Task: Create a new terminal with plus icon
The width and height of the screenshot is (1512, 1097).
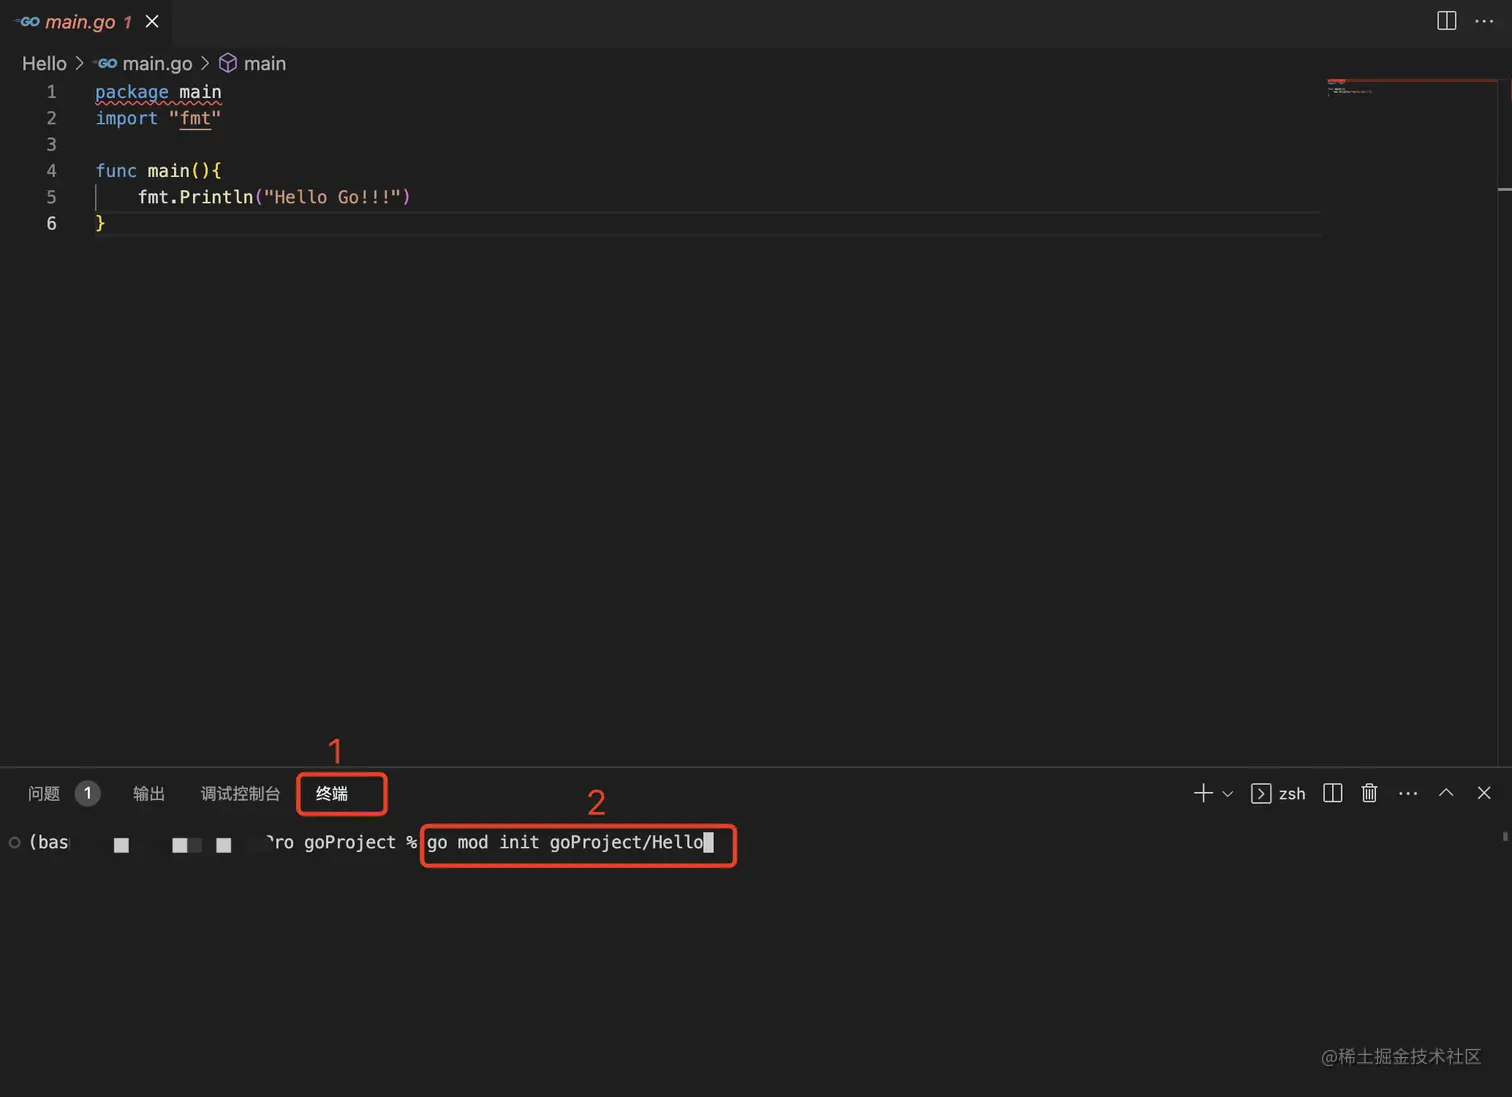Action: 1203,793
